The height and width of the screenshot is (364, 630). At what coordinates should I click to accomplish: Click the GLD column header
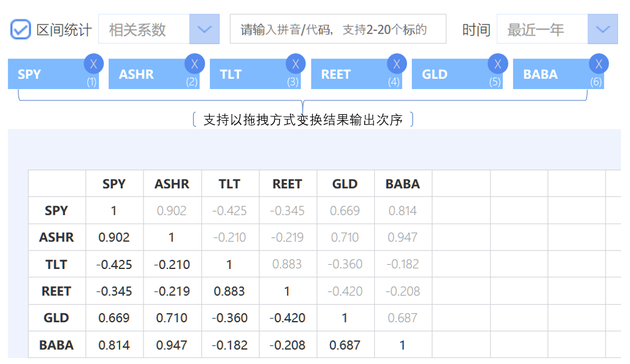pos(345,184)
